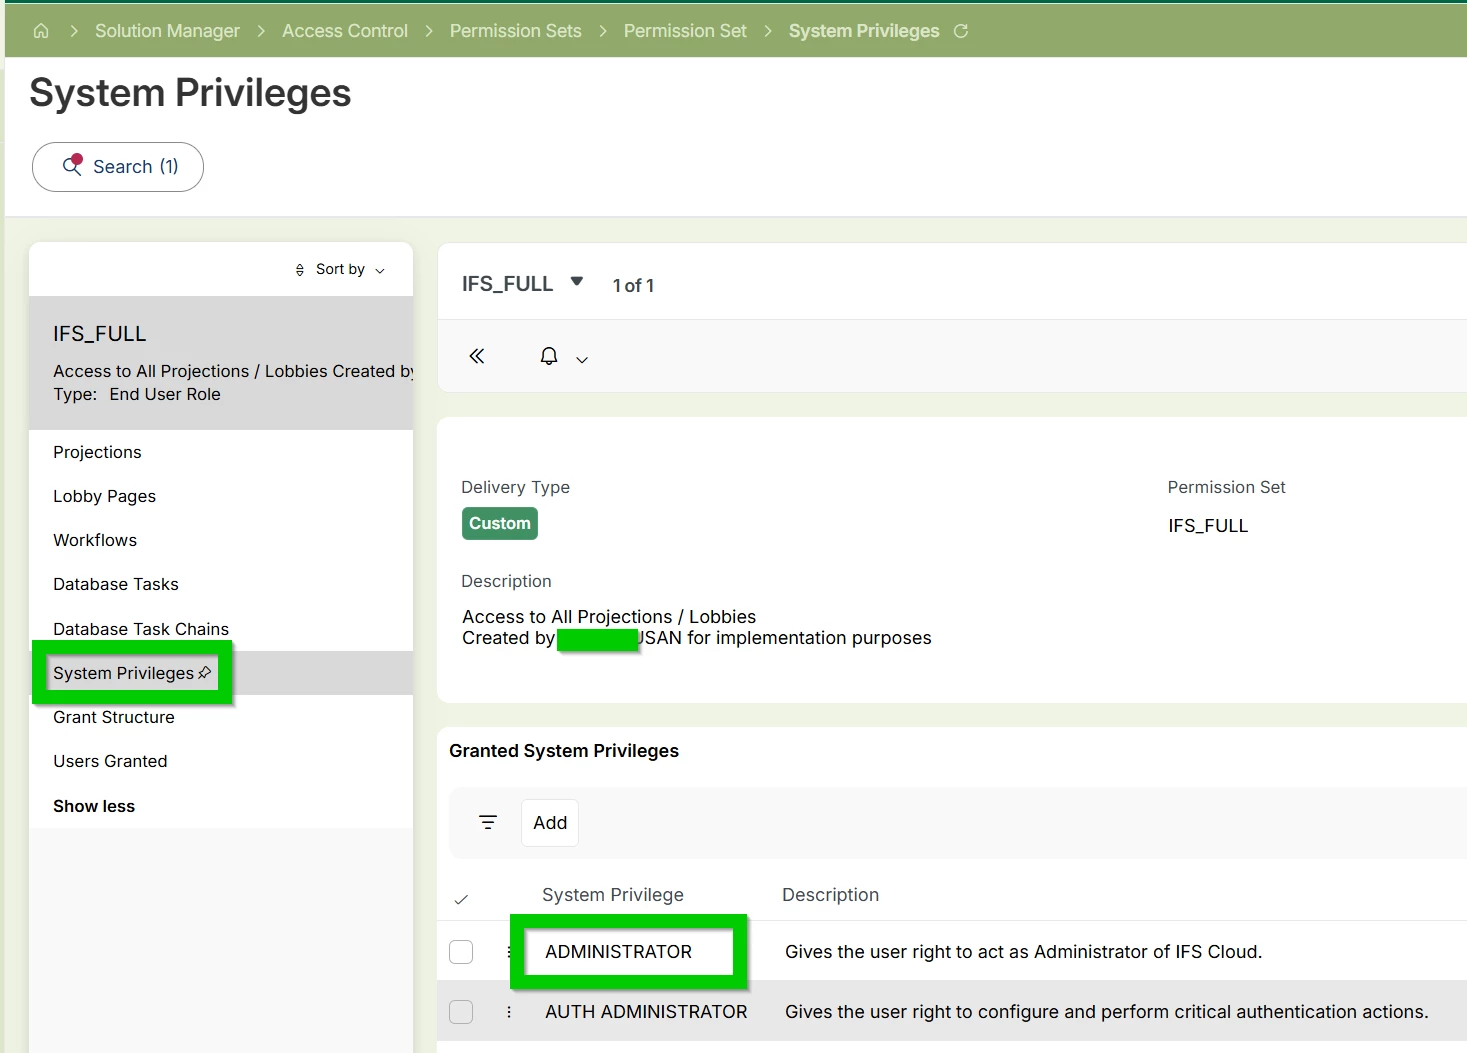Click the System Privileges breadcrumb

(864, 31)
